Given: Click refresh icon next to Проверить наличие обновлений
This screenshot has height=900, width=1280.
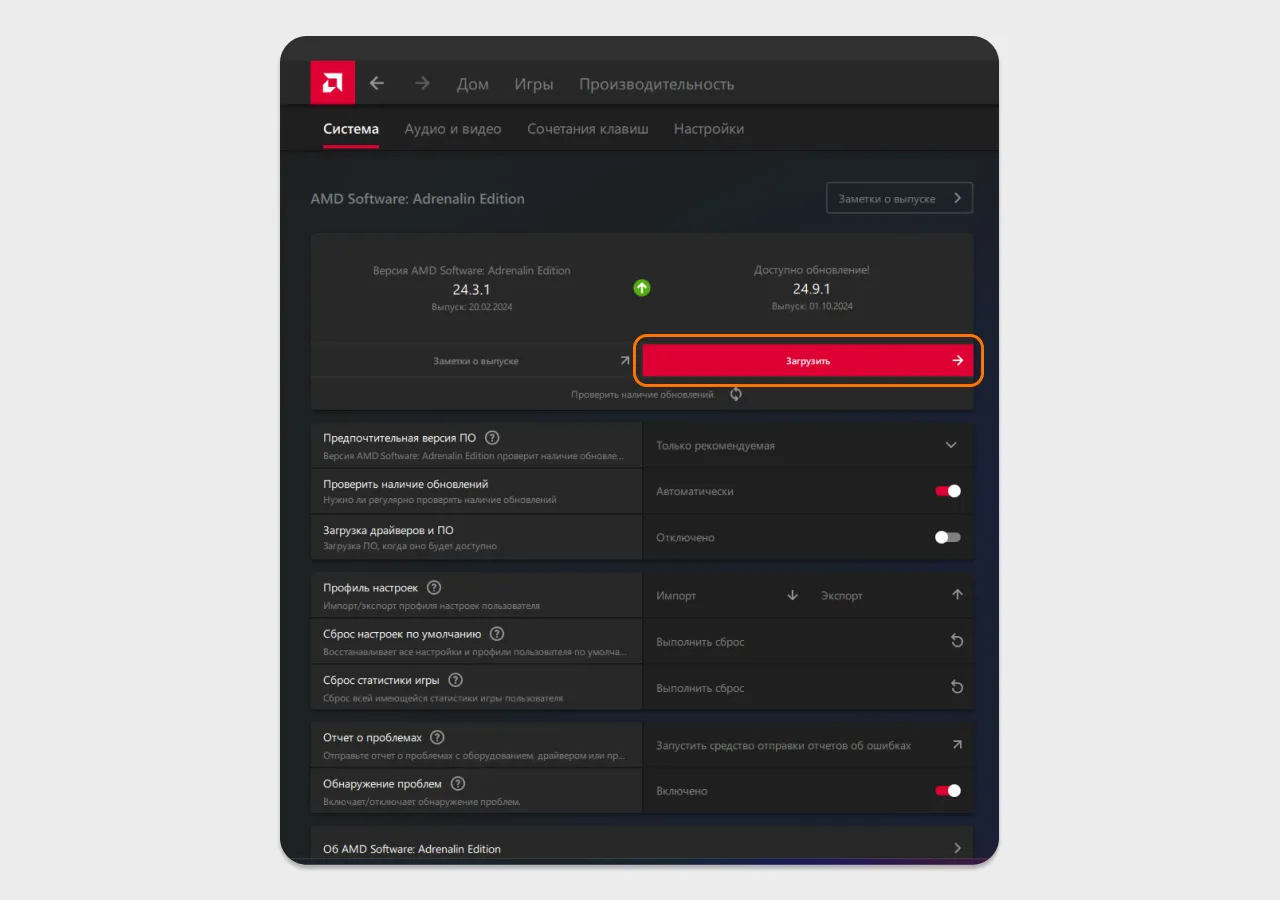Looking at the screenshot, I should tap(736, 394).
